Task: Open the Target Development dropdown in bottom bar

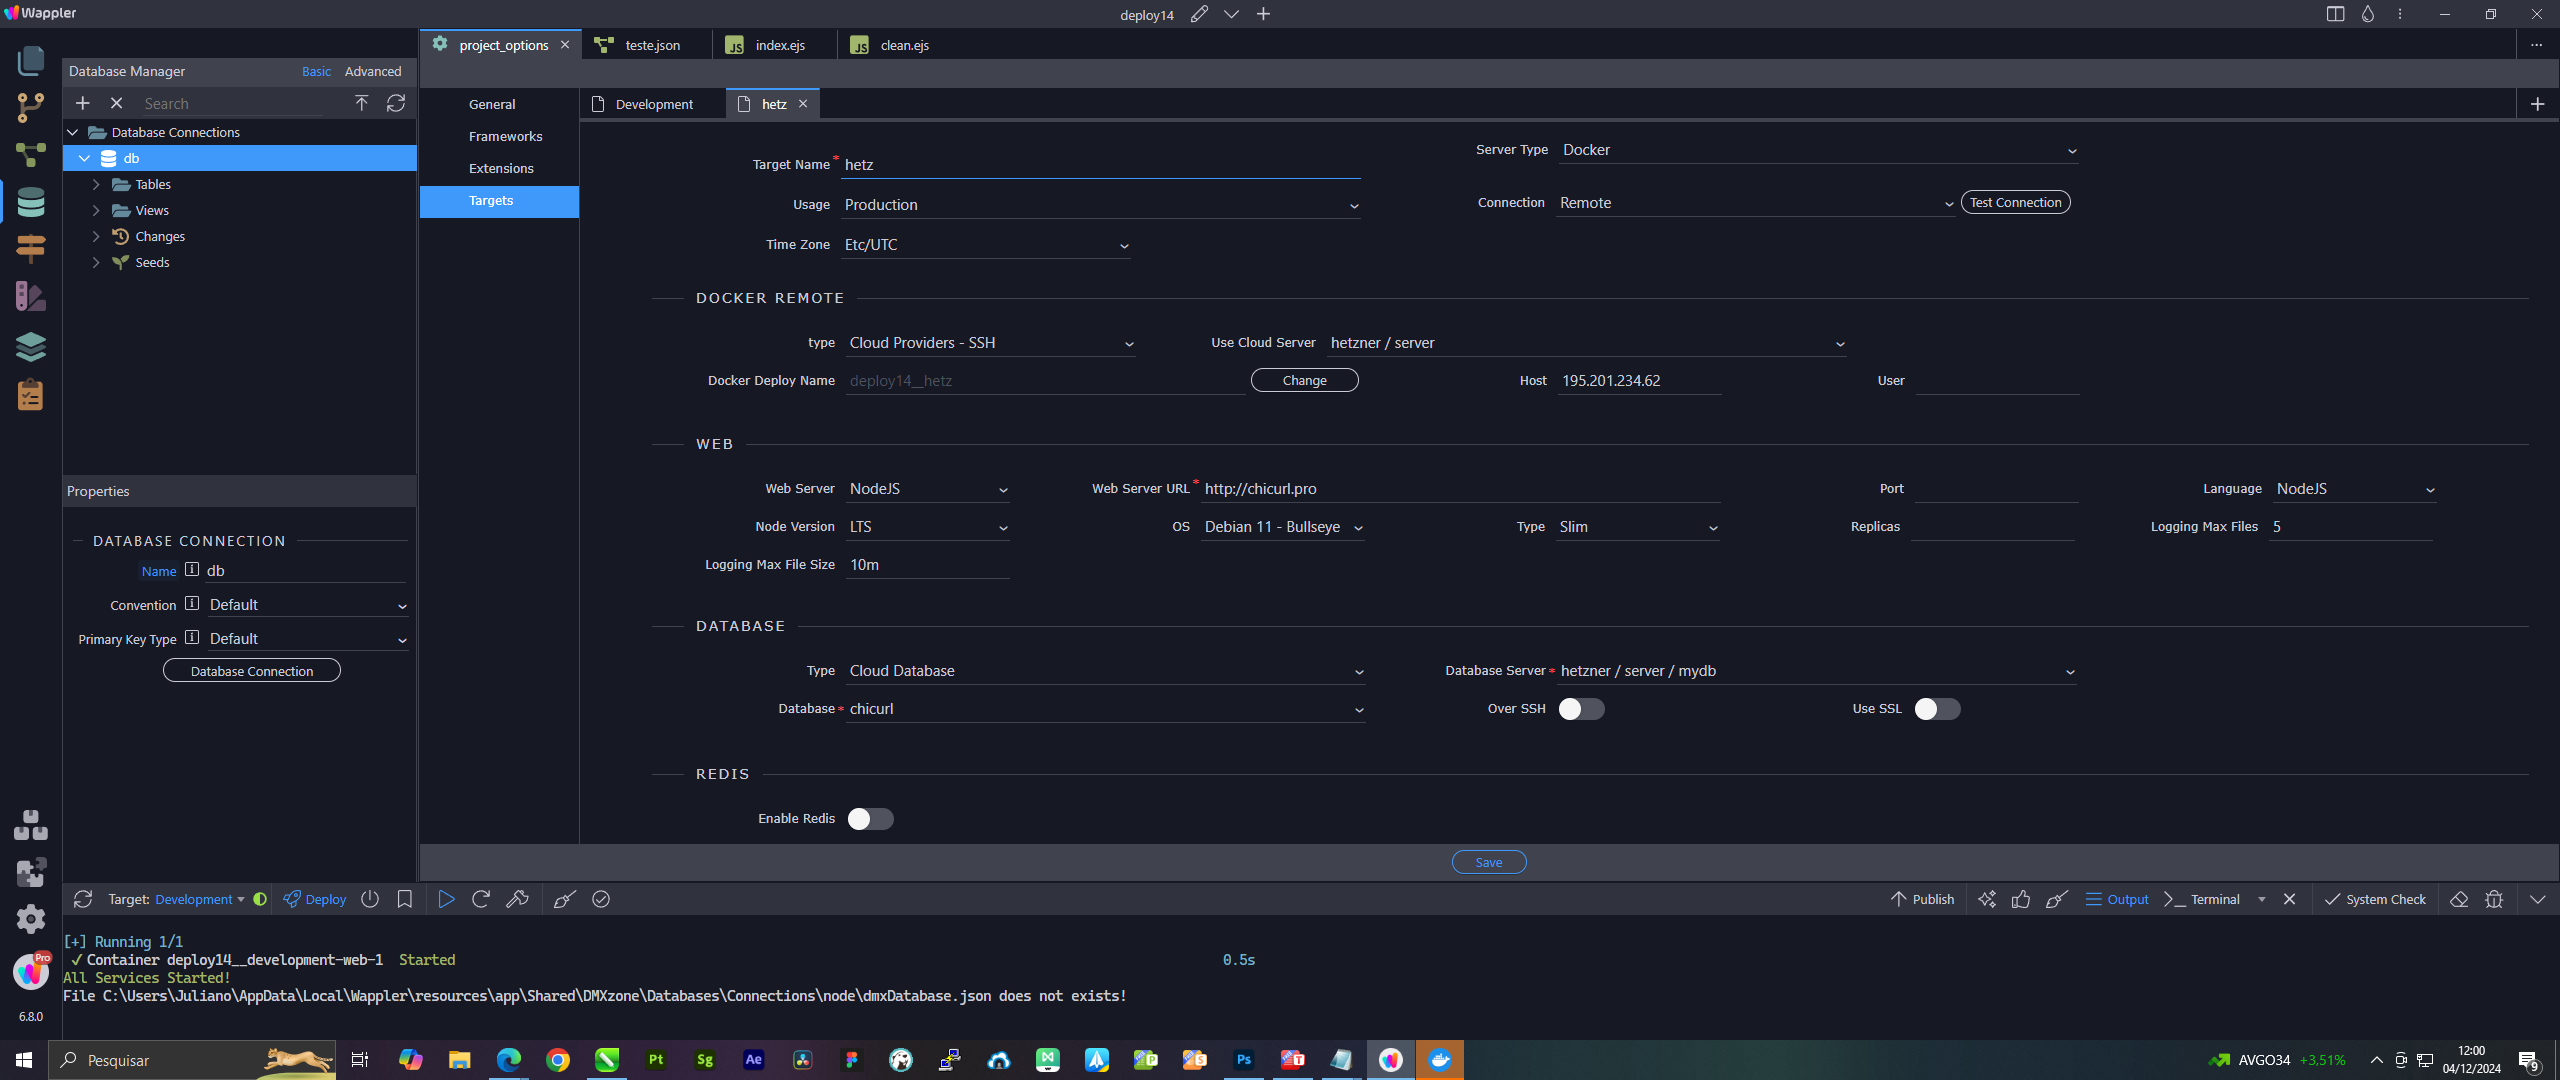Action: (200, 899)
